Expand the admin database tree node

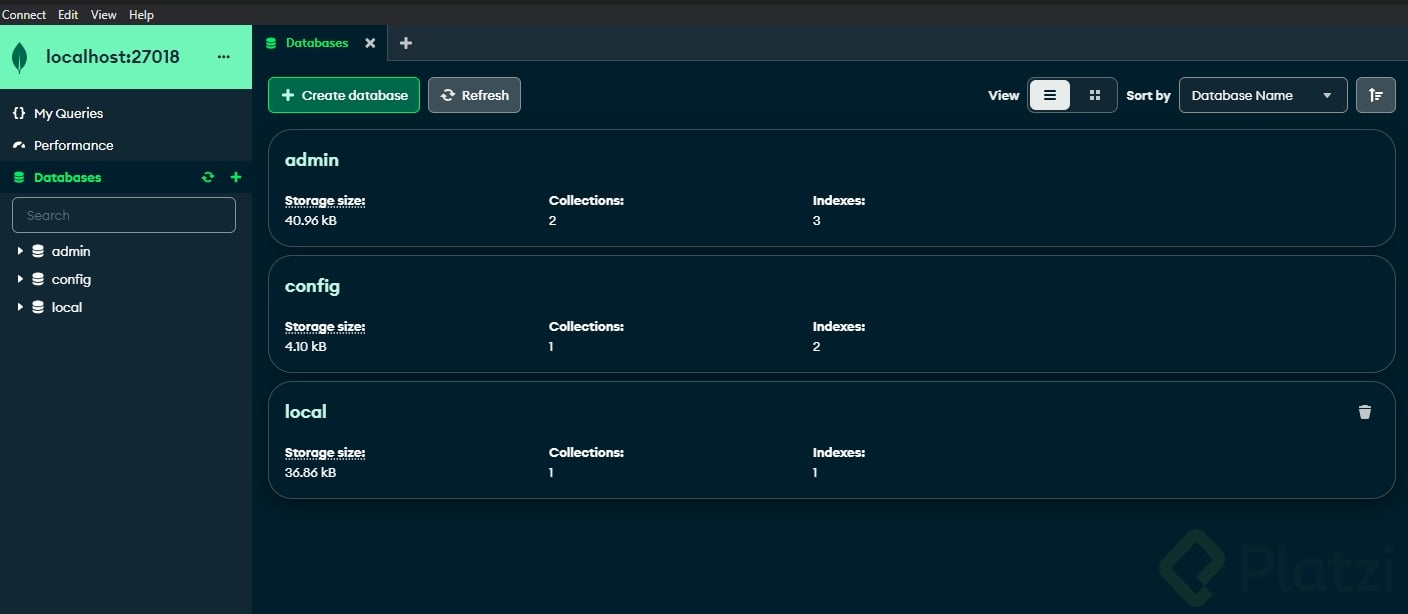20,251
